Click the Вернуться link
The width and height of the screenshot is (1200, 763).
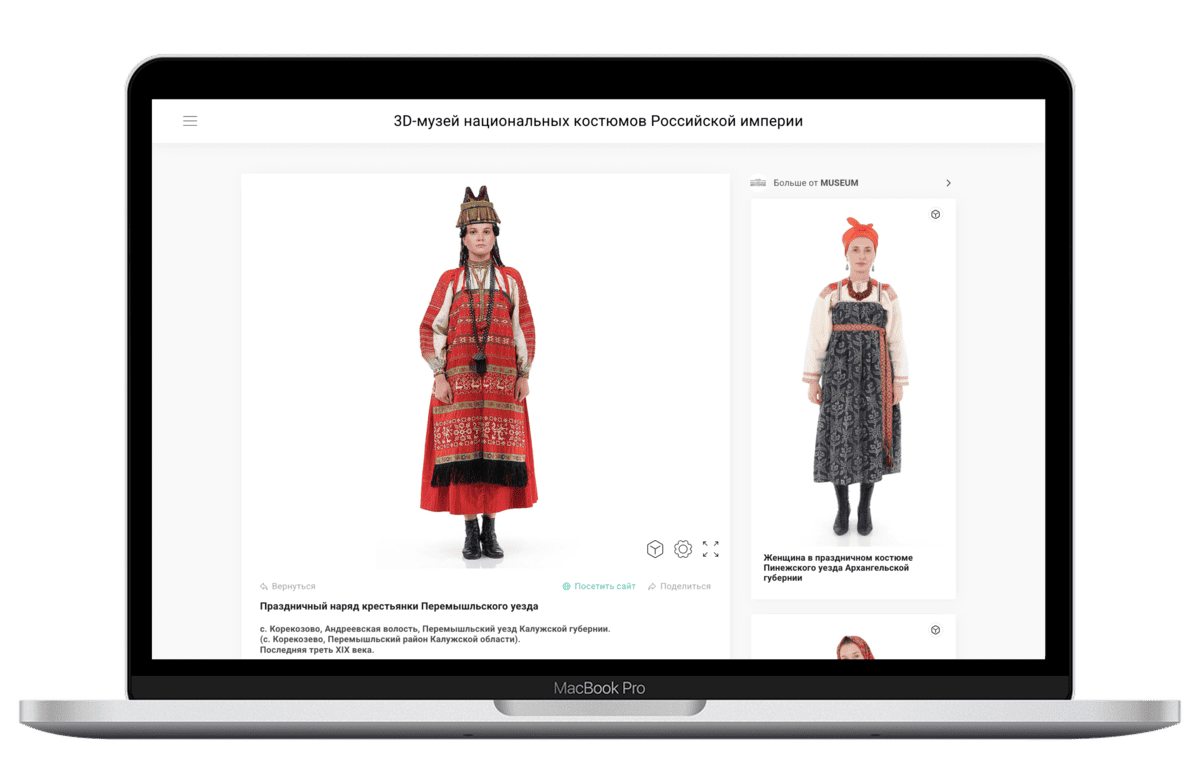coord(293,587)
